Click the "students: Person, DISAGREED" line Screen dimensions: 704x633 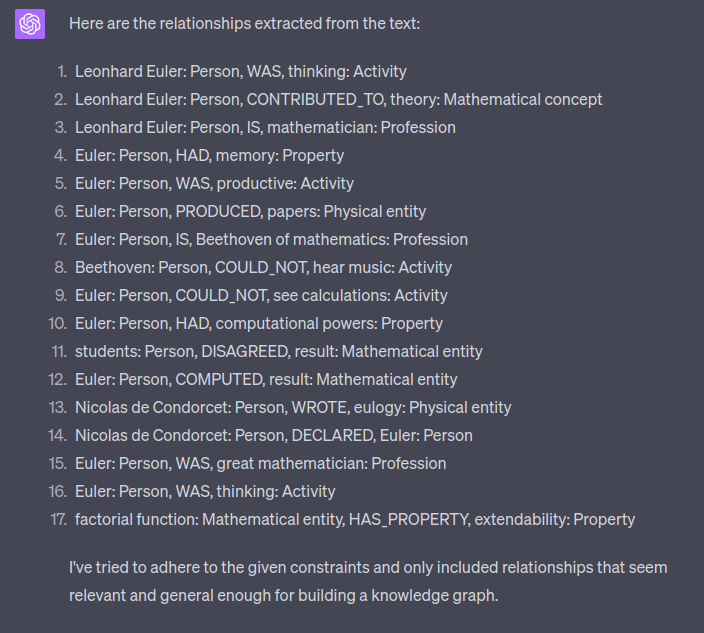(x=278, y=351)
